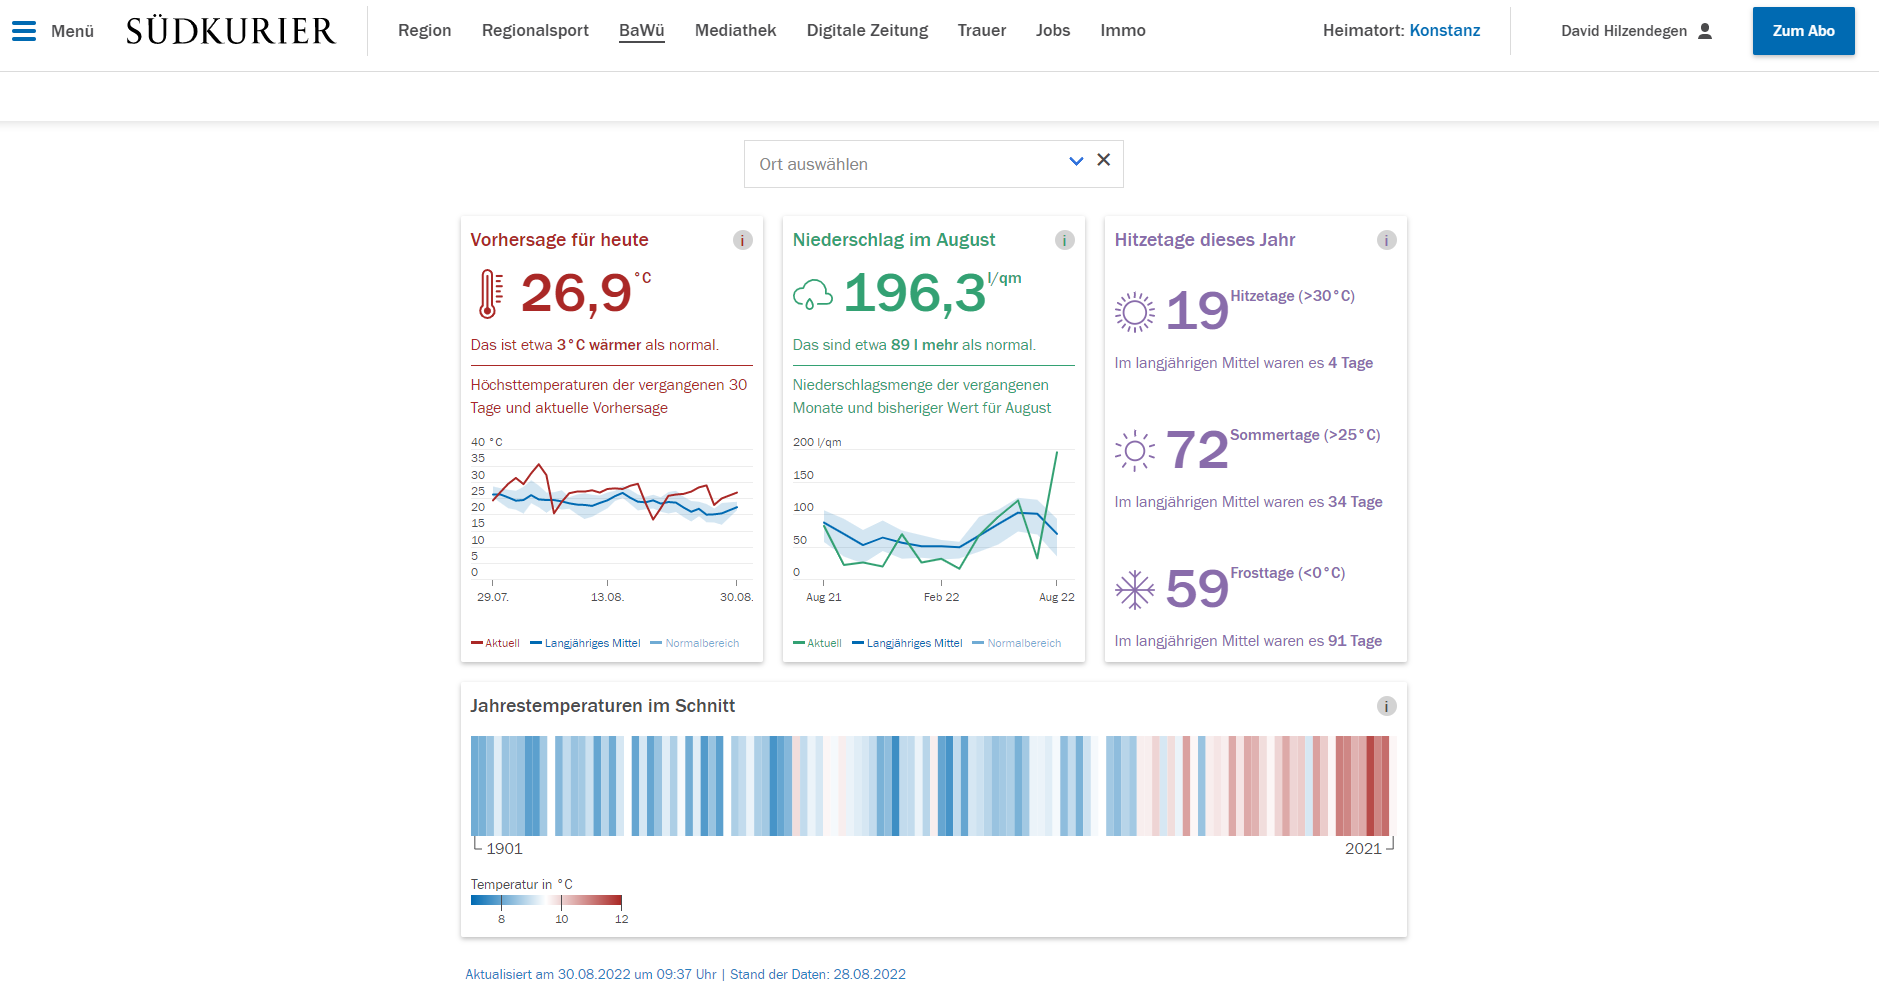Image resolution: width=1879 pixels, height=989 pixels.
Task: Click David Hilzendegen account name
Action: point(1624,31)
